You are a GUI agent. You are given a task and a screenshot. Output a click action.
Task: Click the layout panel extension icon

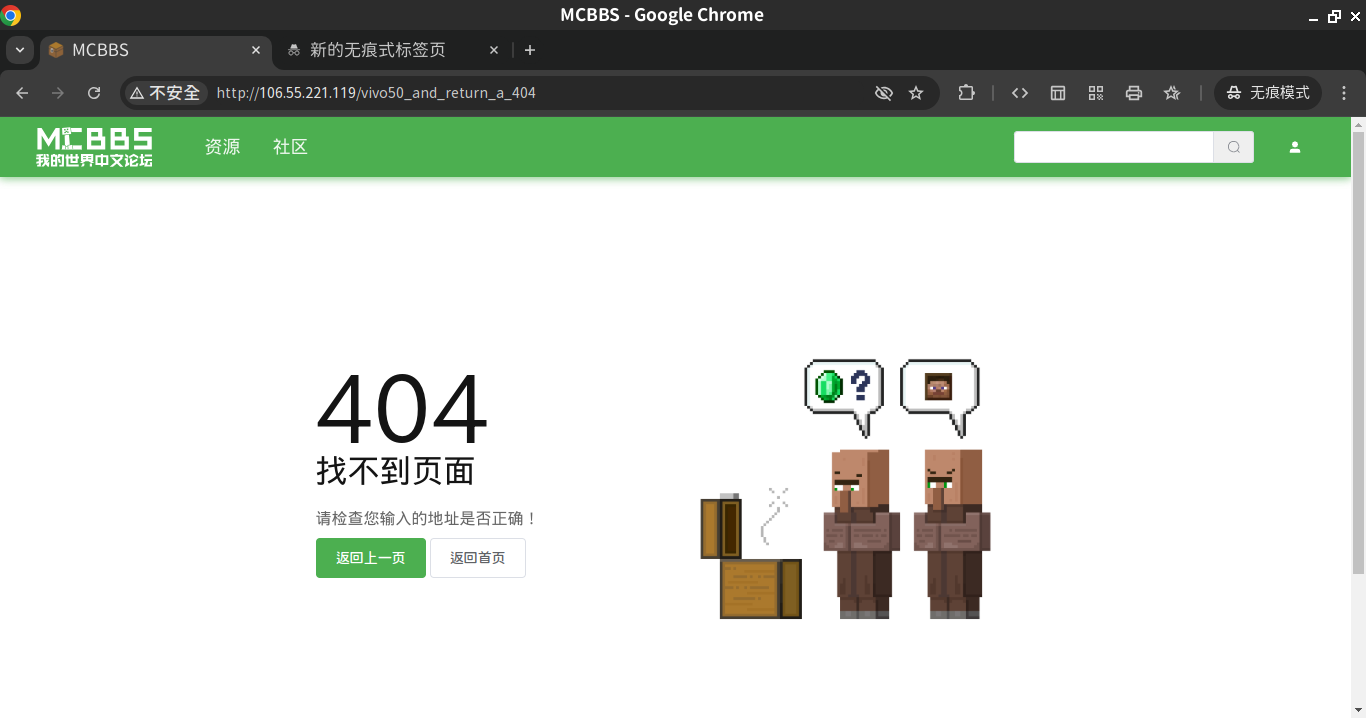click(x=1058, y=93)
